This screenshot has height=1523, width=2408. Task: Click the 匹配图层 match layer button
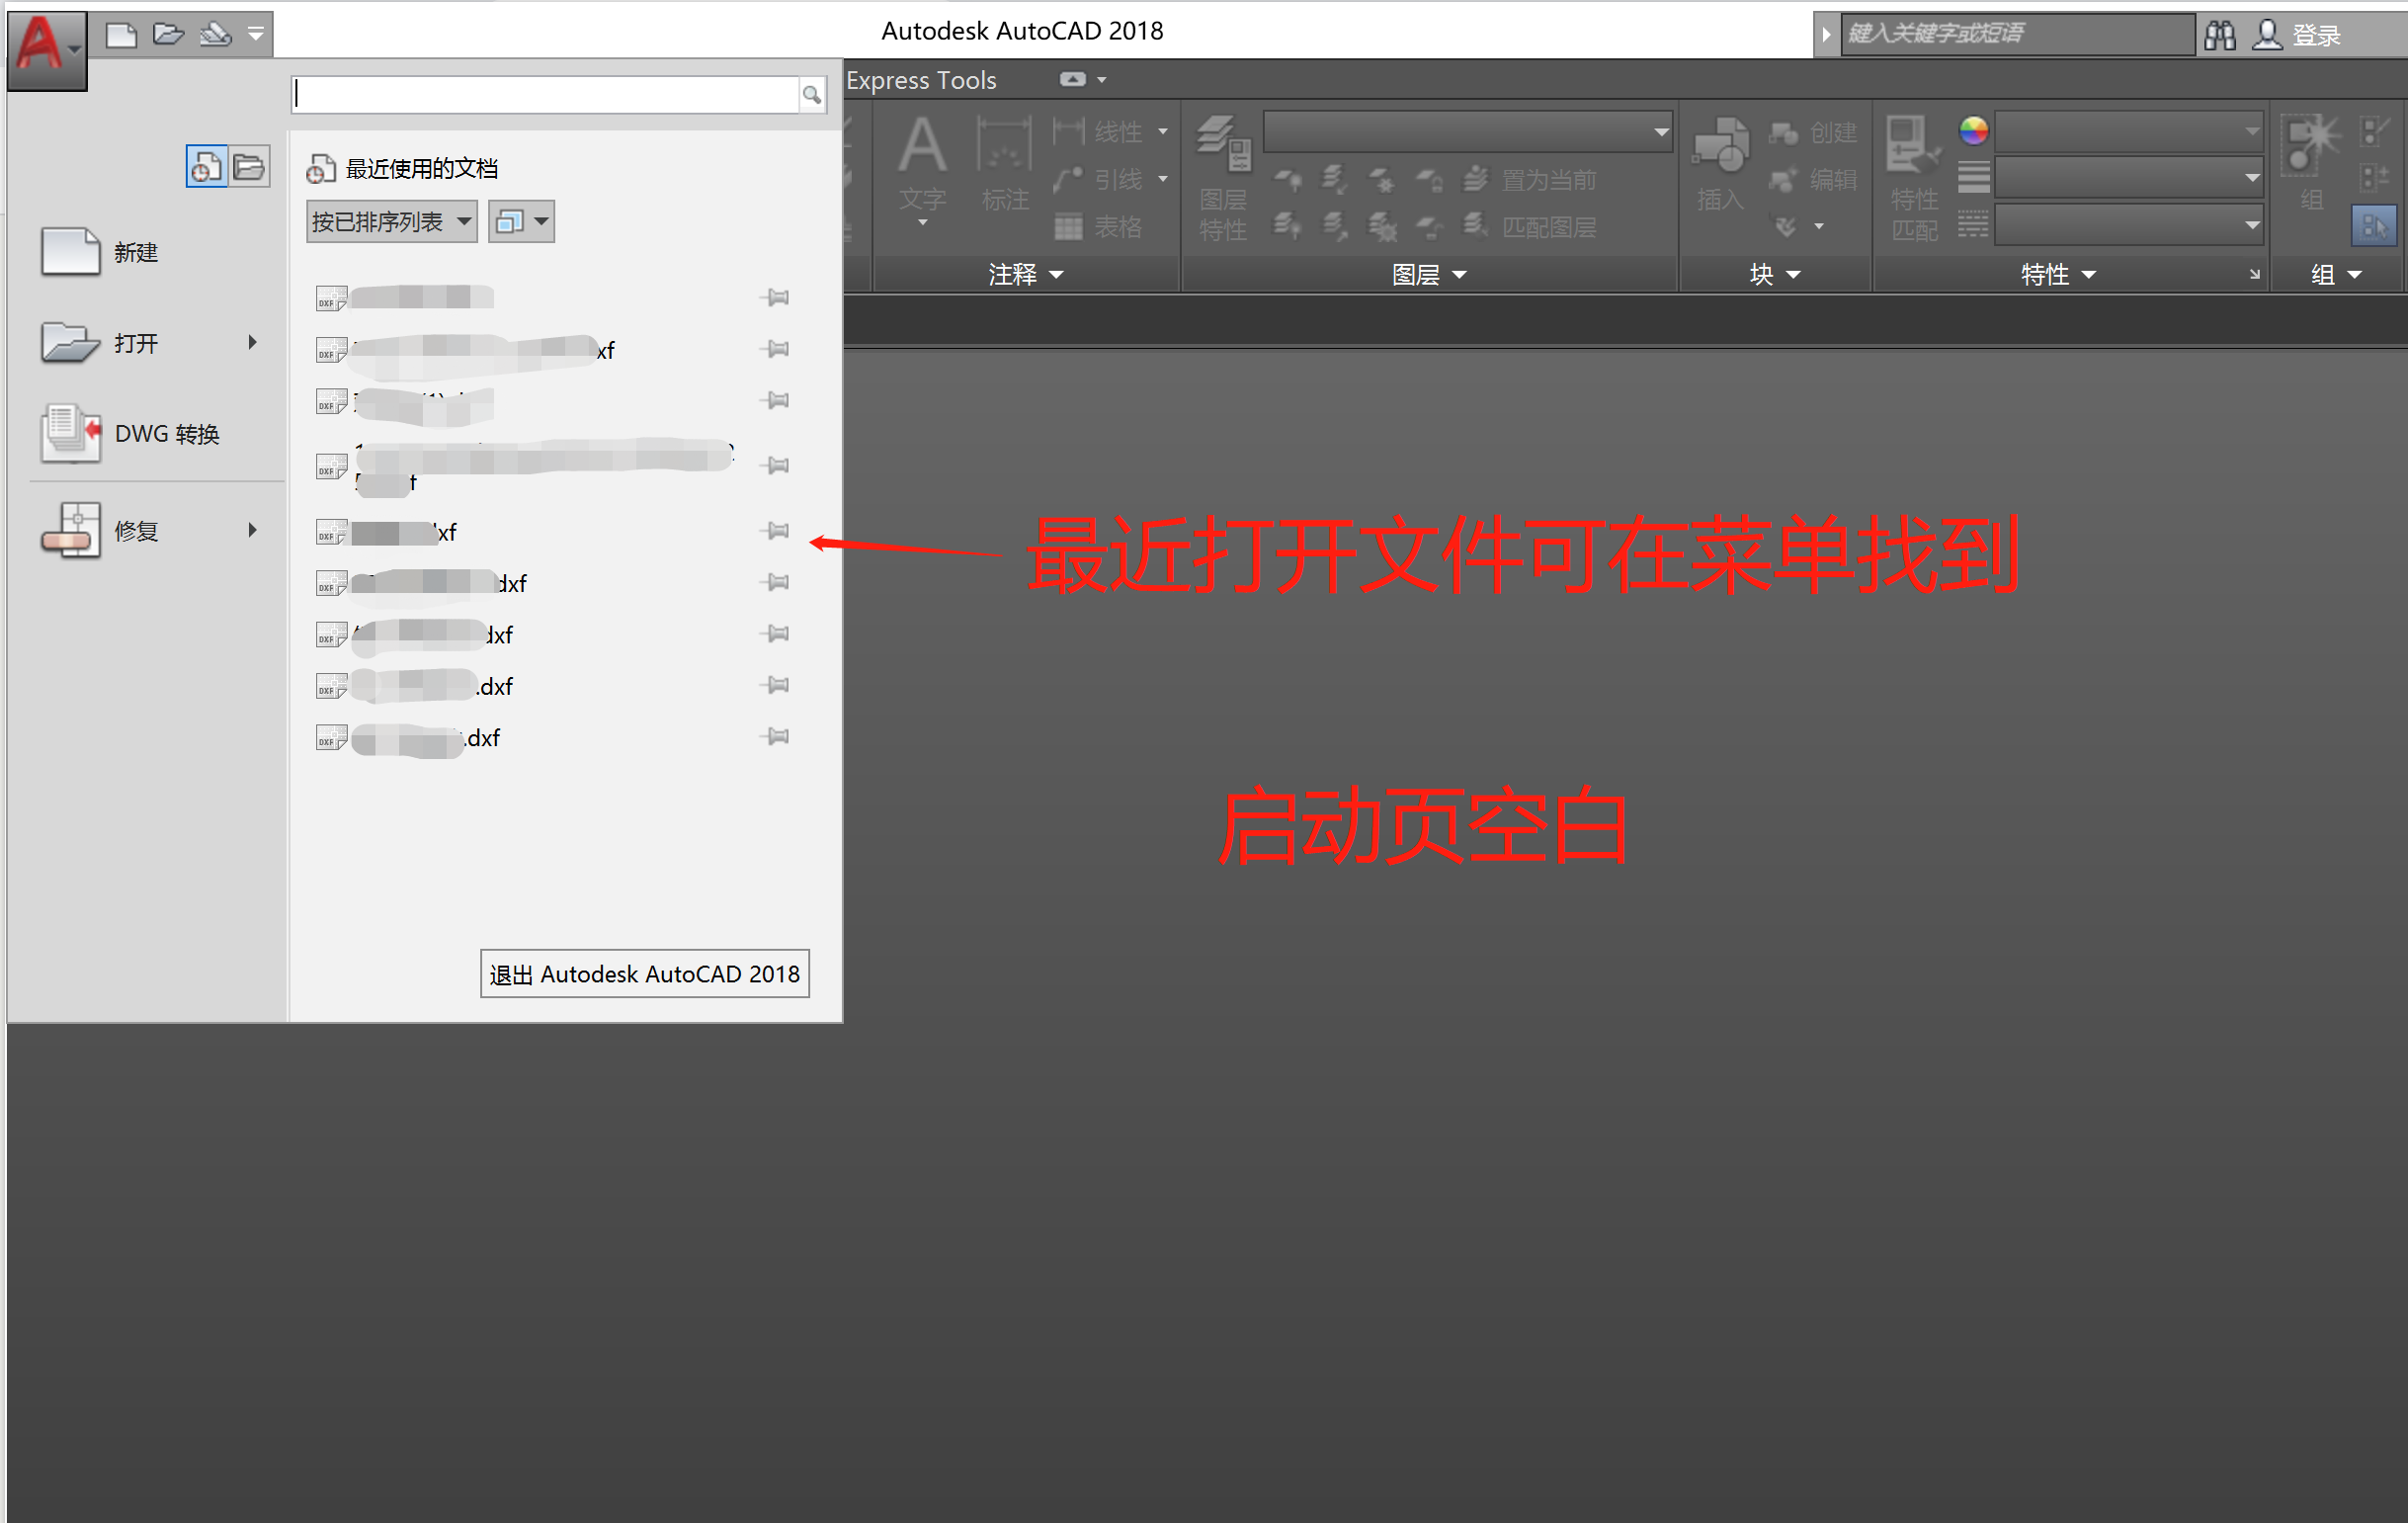pyautogui.click(x=1530, y=228)
